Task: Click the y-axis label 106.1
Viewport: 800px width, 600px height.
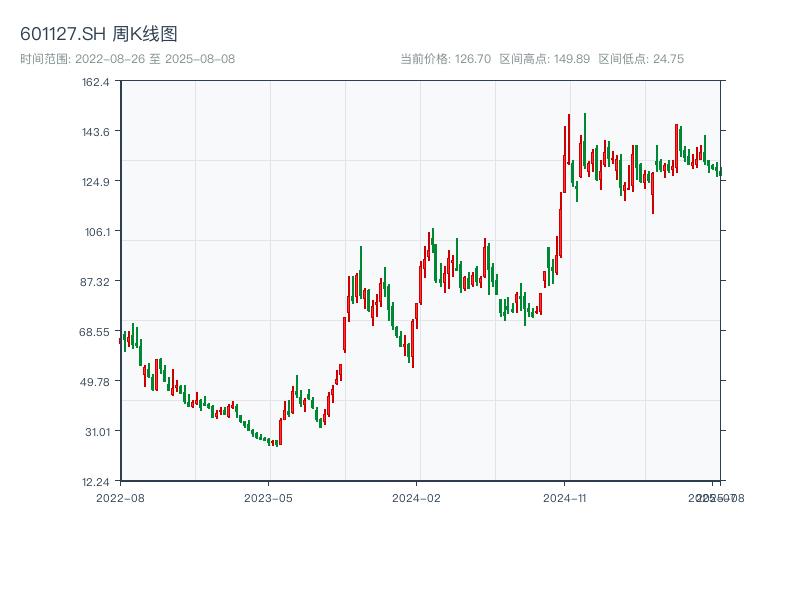Action: [x=97, y=232]
